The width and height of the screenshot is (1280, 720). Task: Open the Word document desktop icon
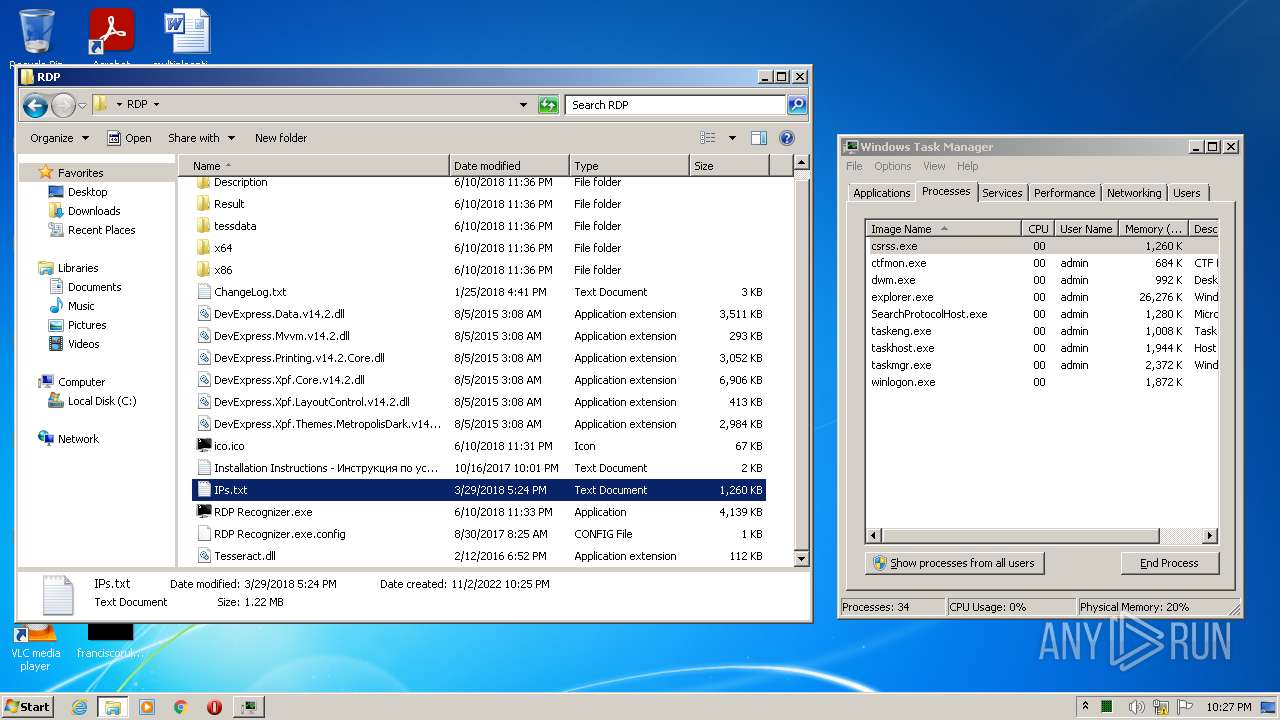pos(186,32)
